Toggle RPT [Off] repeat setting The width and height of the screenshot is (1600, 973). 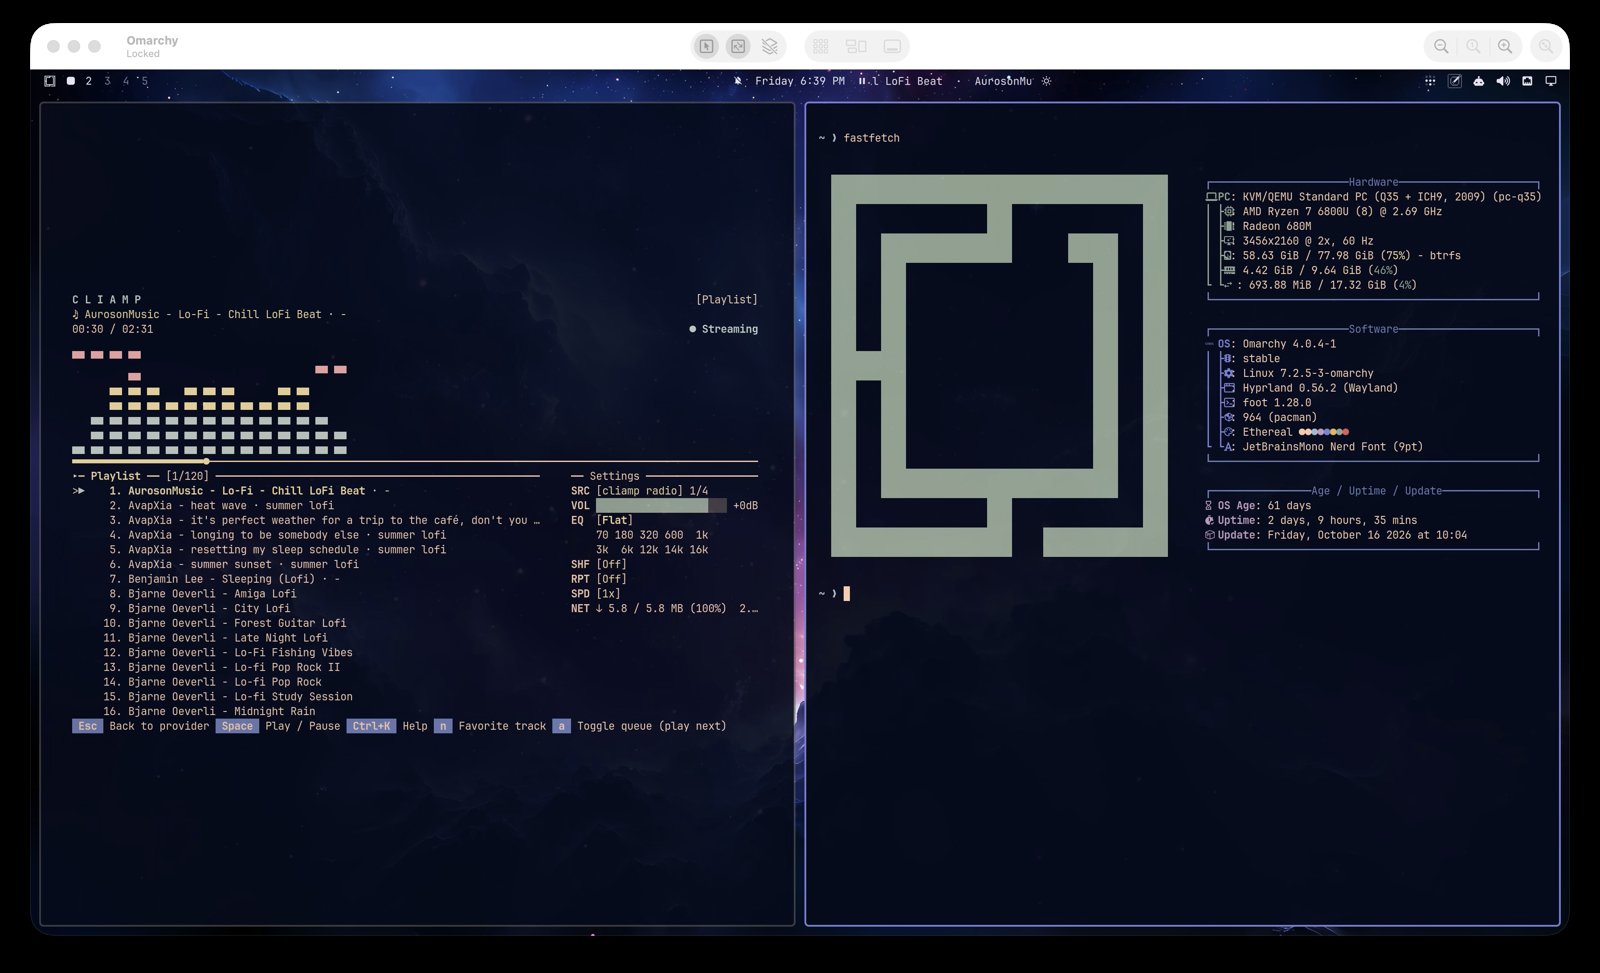(599, 579)
